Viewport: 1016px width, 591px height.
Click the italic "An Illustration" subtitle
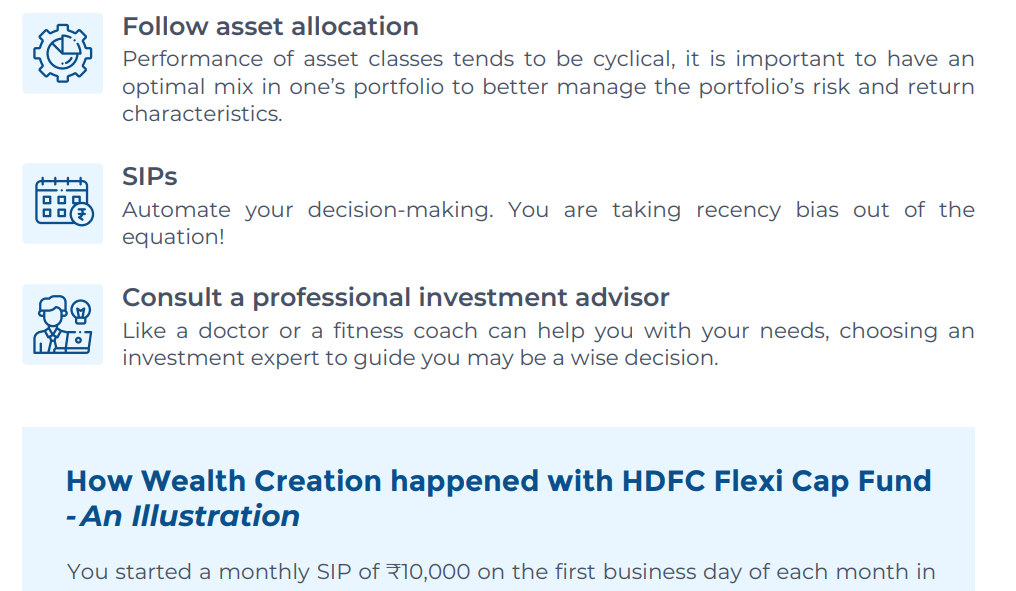tap(190, 516)
